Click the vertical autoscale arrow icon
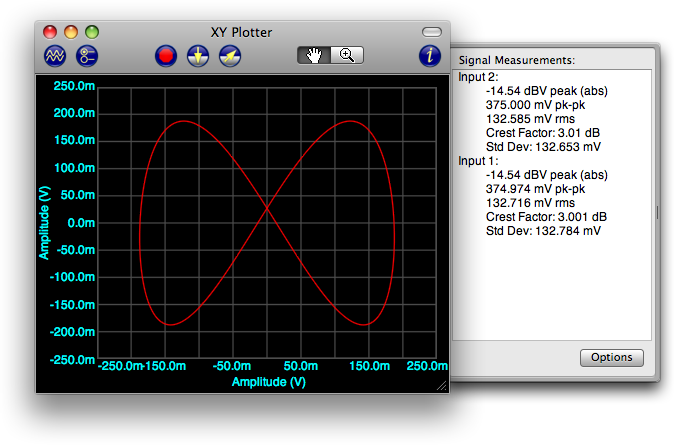The image size is (693, 446). (x=198, y=56)
